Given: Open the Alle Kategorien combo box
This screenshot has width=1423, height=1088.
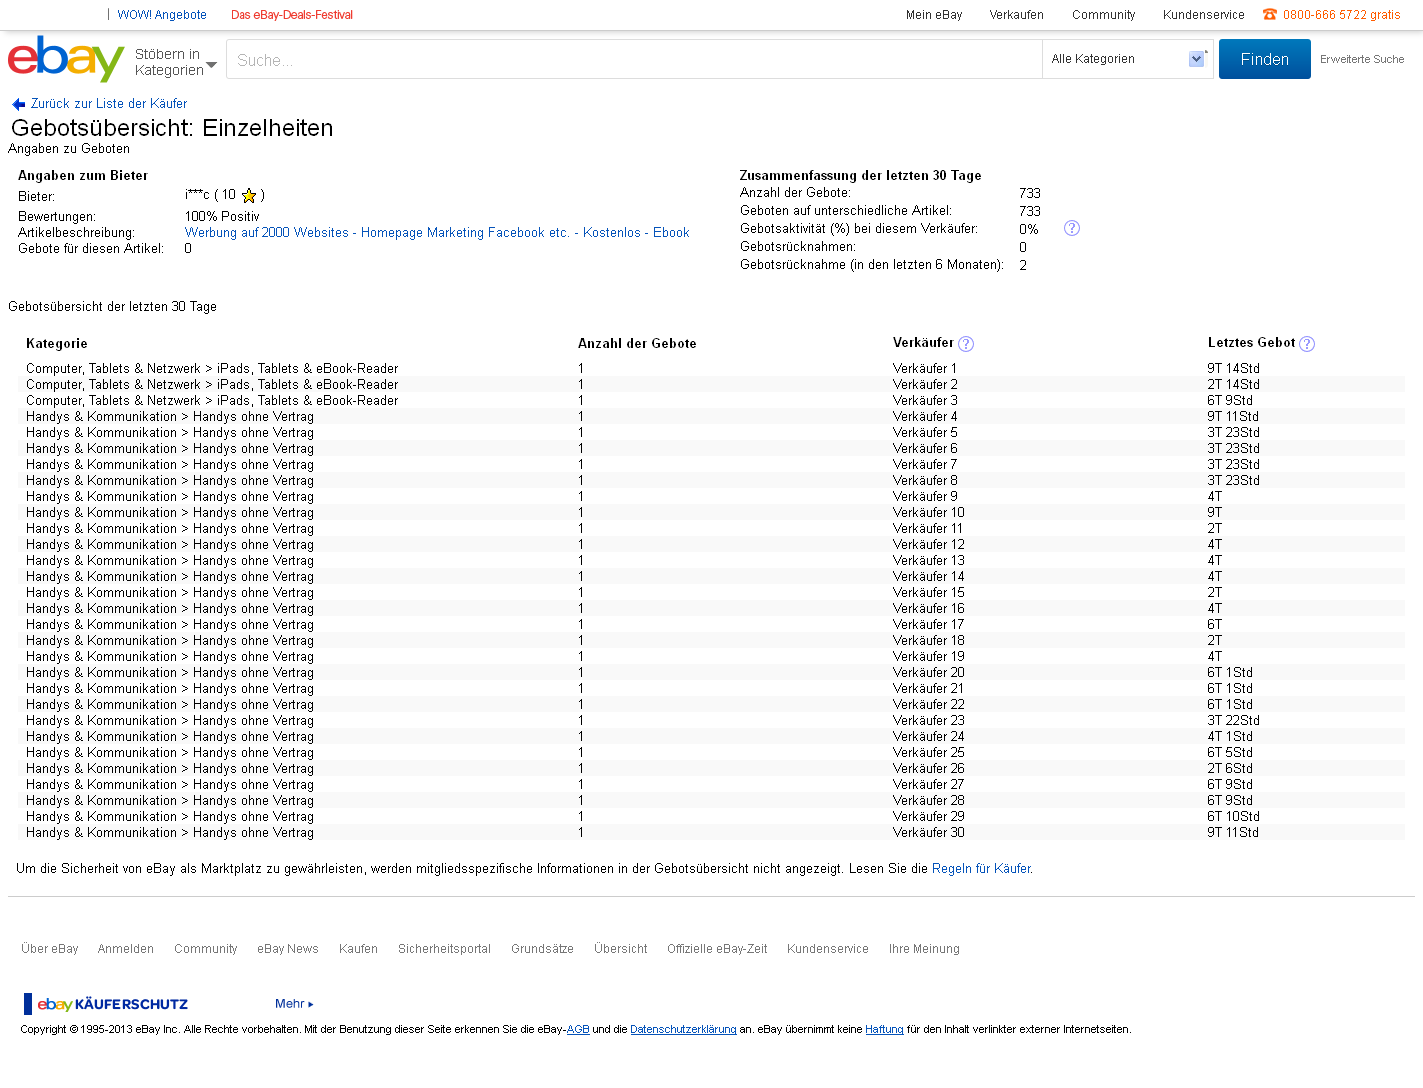Looking at the screenshot, I should 1128,59.
